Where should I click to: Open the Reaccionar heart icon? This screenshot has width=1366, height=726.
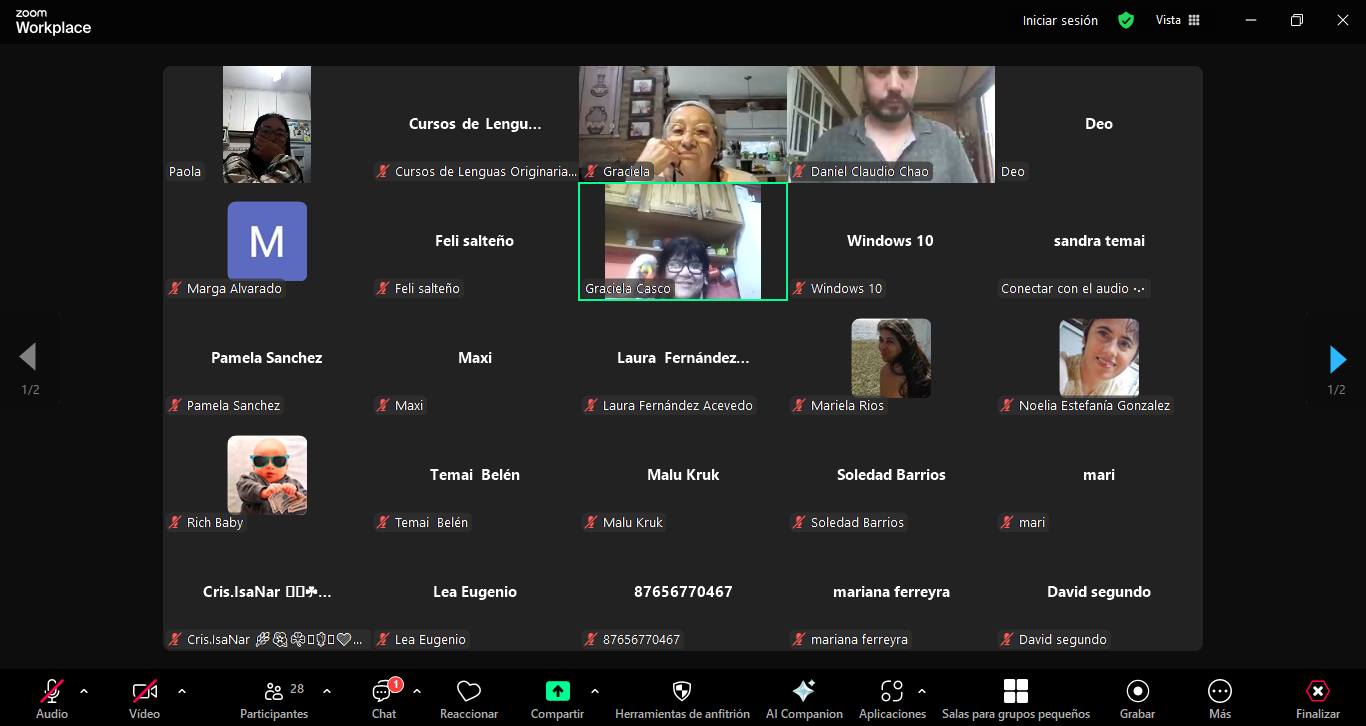tap(469, 691)
